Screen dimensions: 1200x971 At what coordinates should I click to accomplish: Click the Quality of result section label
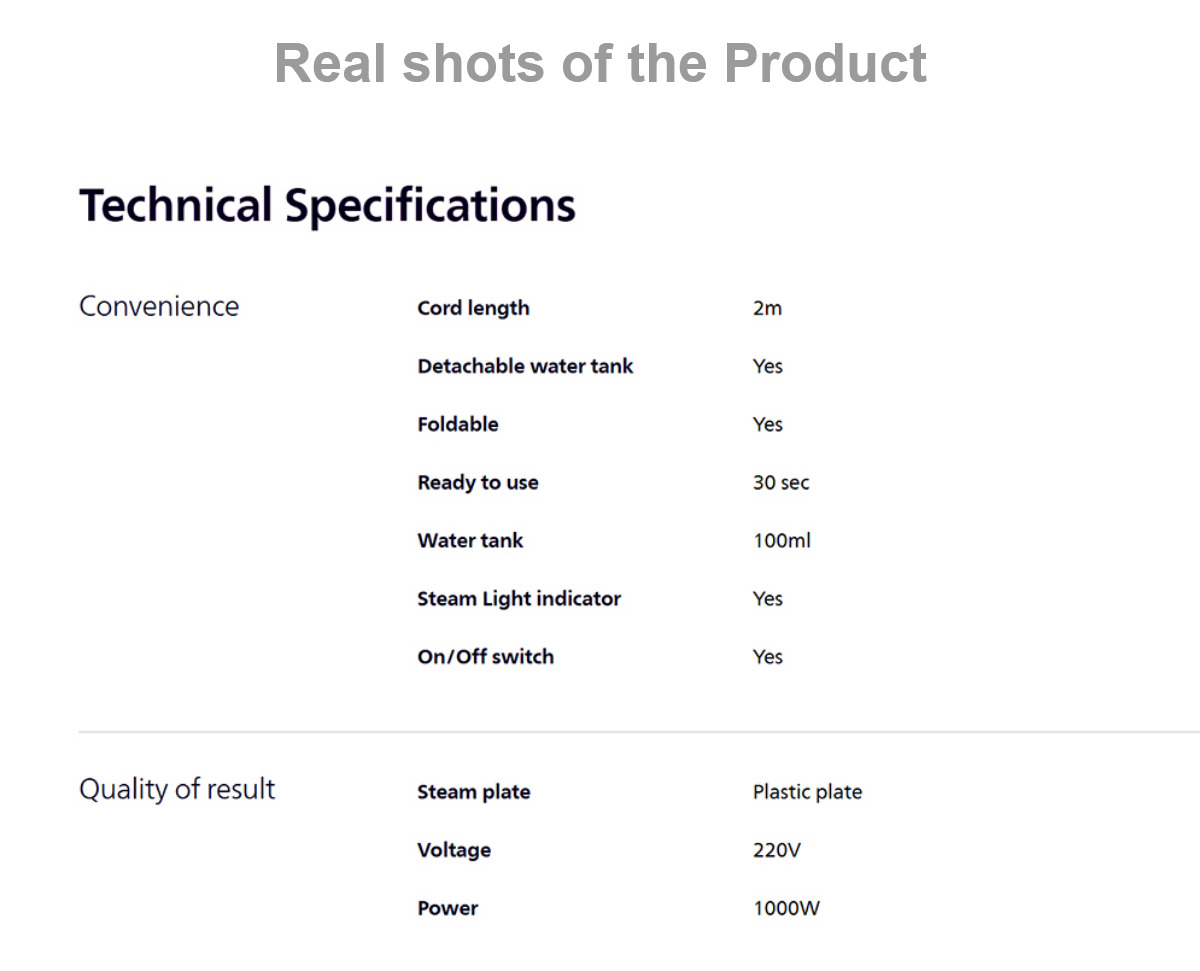[177, 790]
